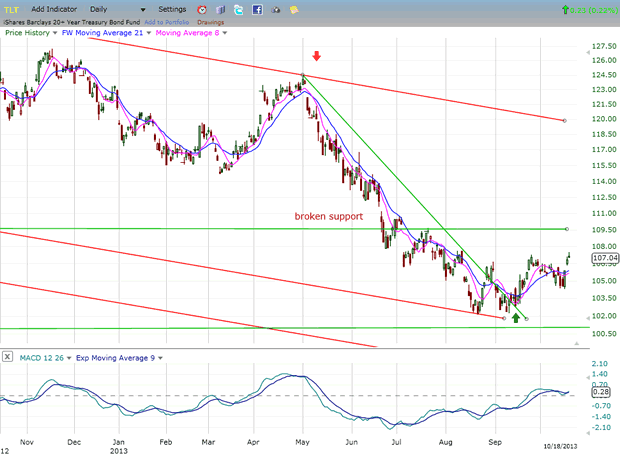Click the Facebook share icon
The height and width of the screenshot is (455, 620).
tap(258, 9)
